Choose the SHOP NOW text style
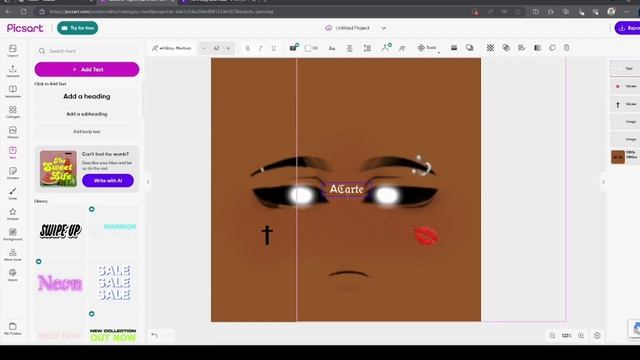 60,336
